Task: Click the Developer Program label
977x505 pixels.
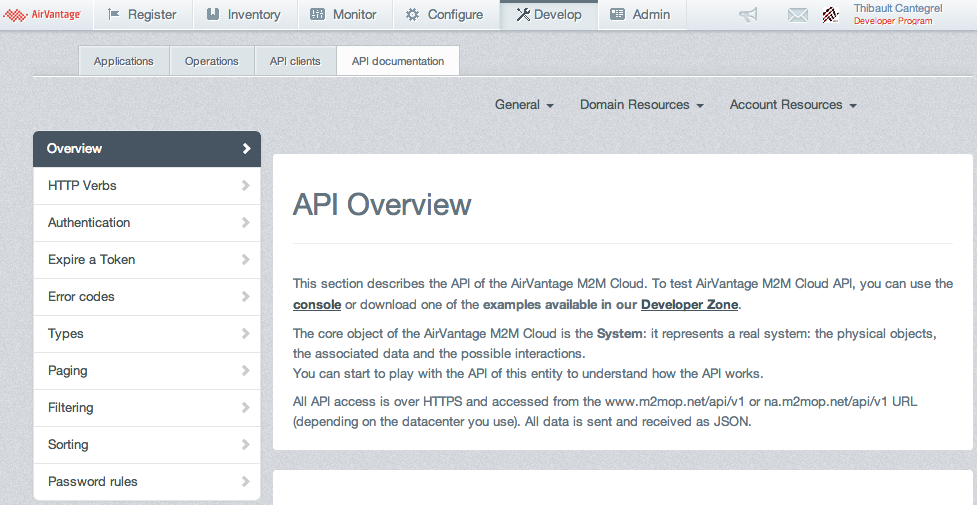Action: pos(893,21)
